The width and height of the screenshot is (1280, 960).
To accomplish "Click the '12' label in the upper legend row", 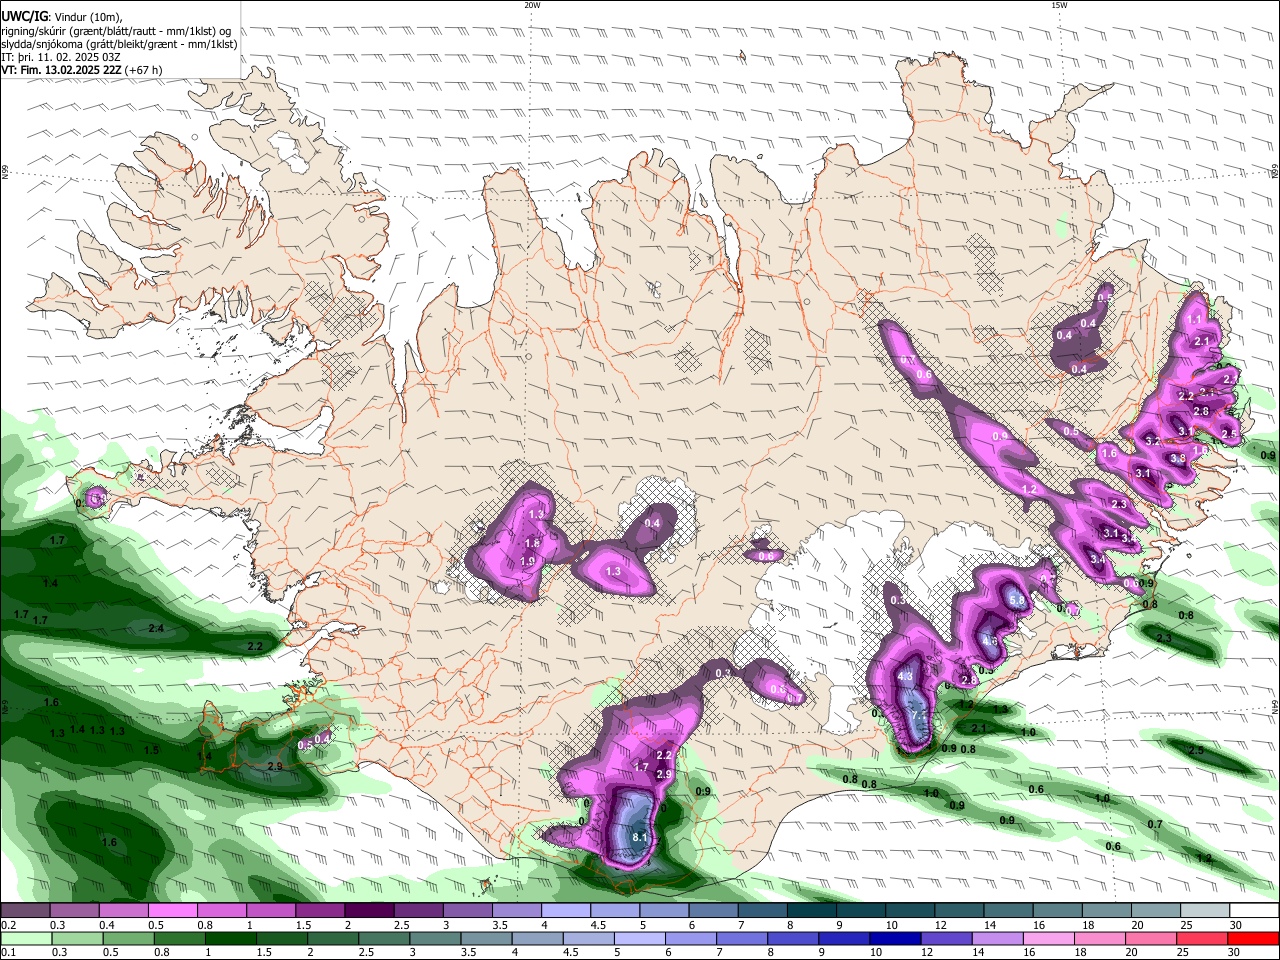I will tap(941, 925).
